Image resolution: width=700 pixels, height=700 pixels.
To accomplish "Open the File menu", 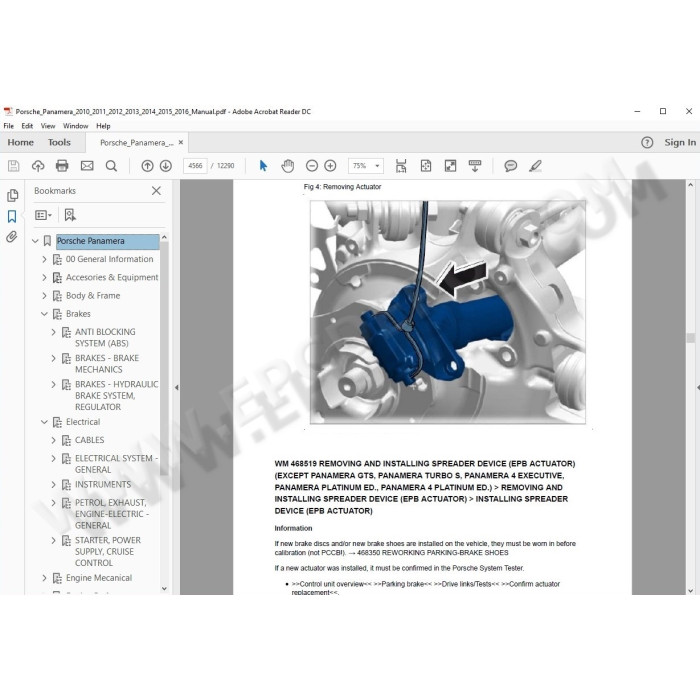I will (x=8, y=126).
